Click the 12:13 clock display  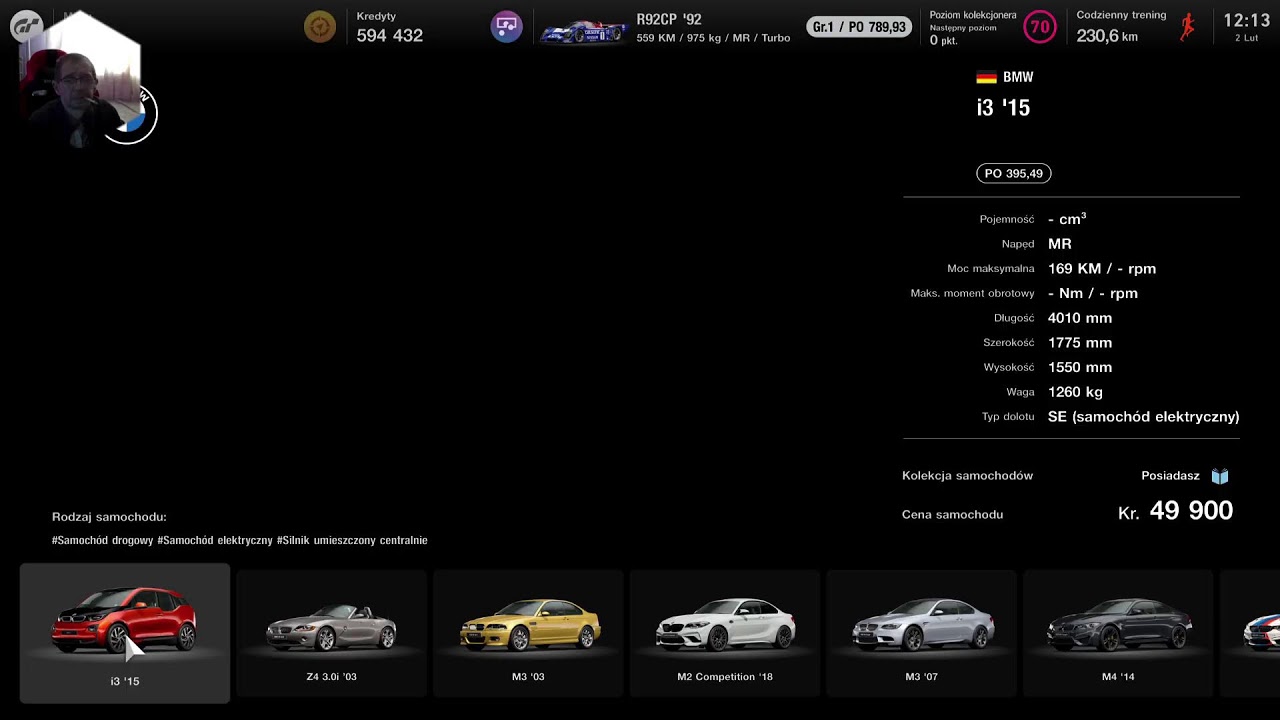point(1246,20)
